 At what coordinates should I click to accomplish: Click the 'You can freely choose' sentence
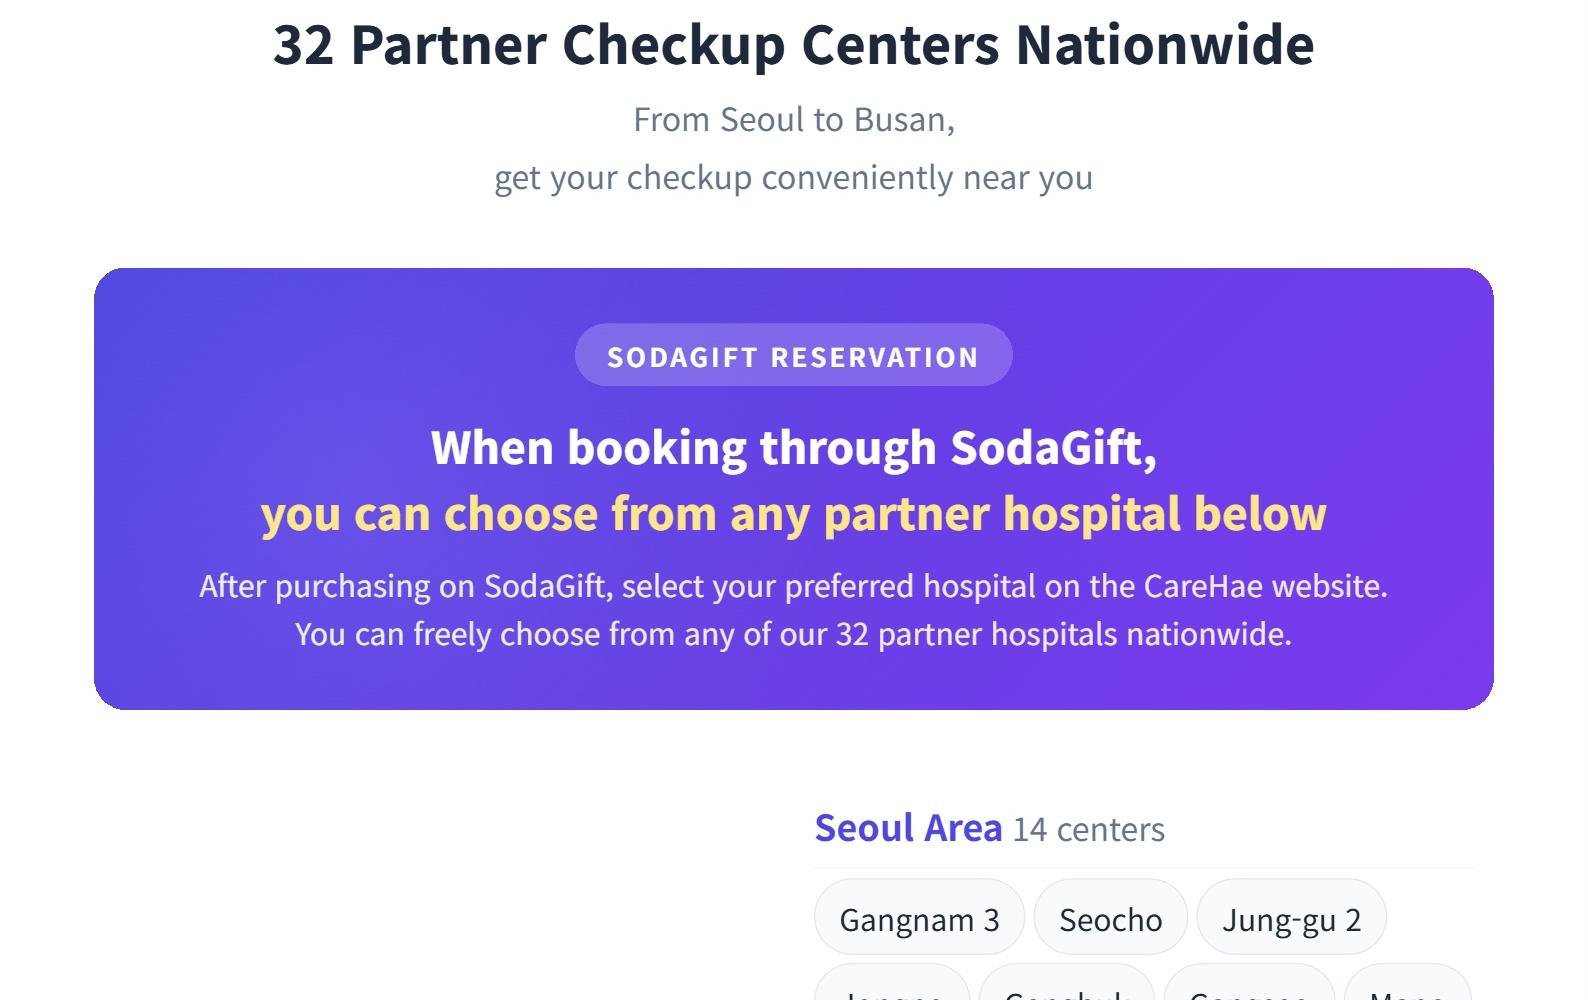(x=793, y=634)
